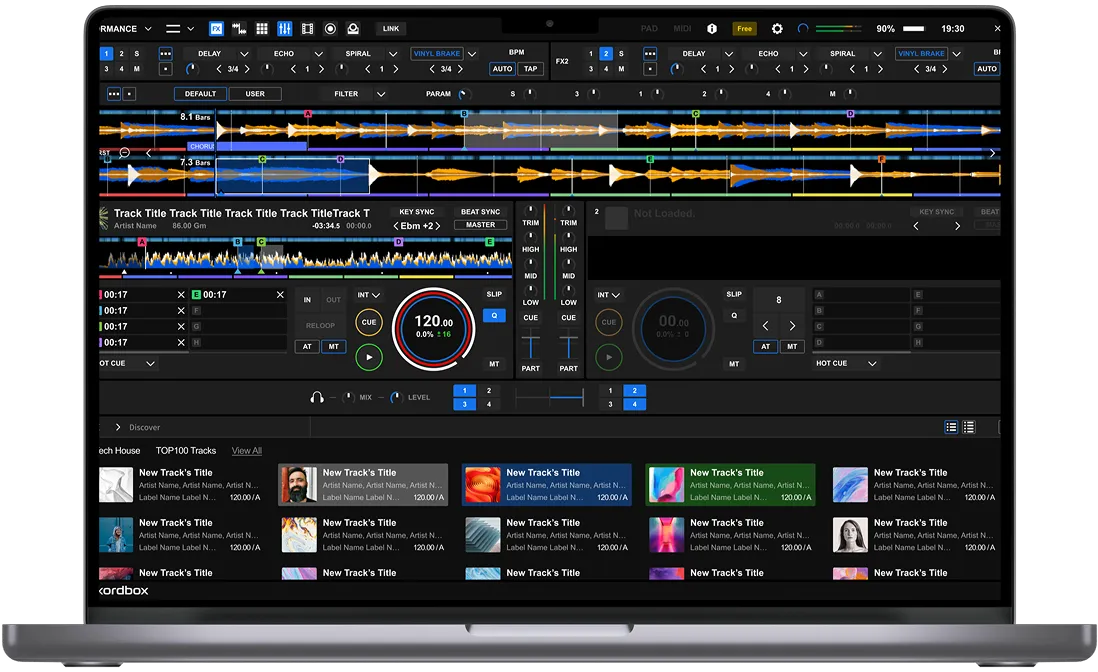This screenshot has width=1098, height=672.
Task: Expand the FILTER dropdown
Action: click(381, 94)
